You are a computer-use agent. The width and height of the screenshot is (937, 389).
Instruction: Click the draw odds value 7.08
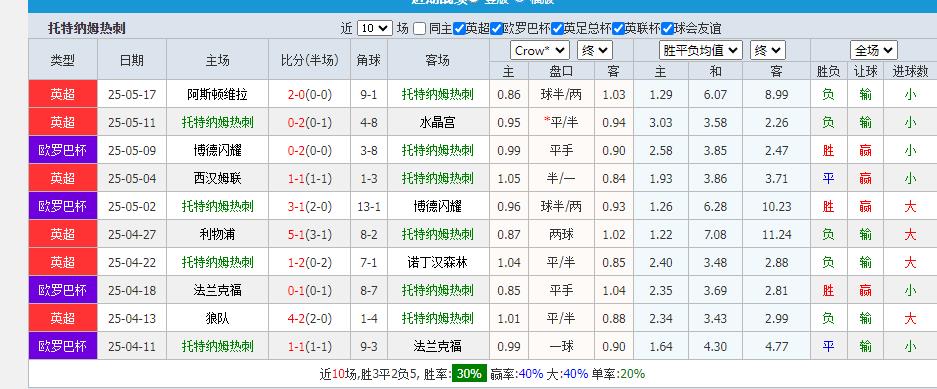tap(715, 234)
